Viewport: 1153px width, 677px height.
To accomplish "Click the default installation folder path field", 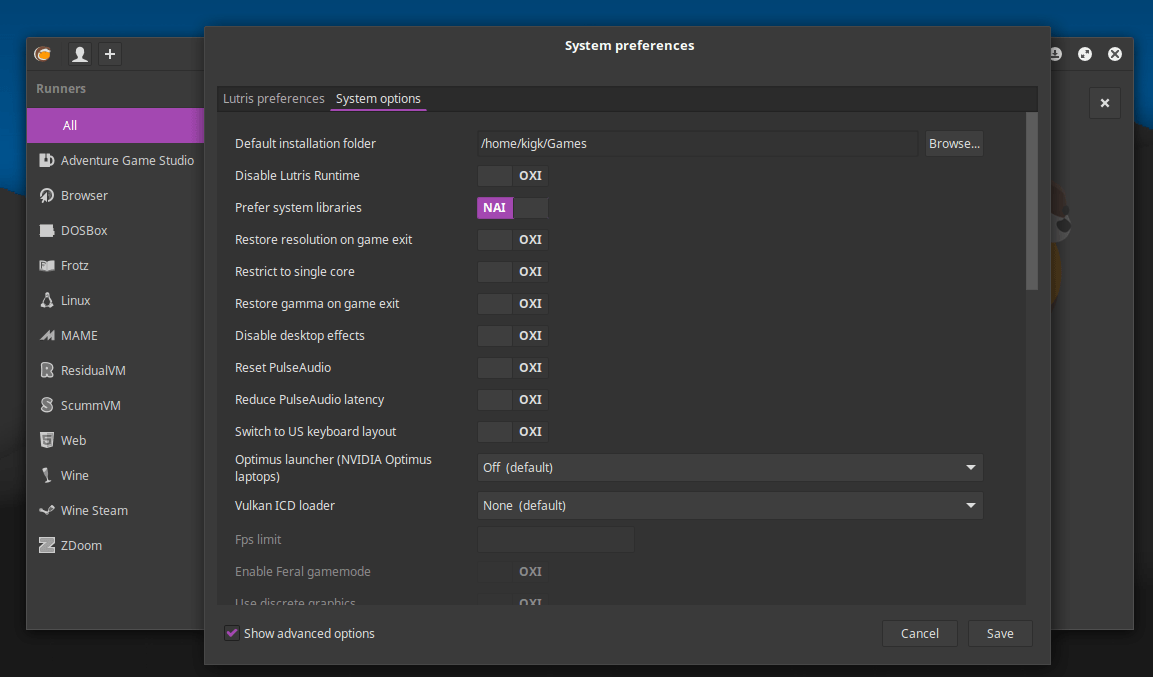I will 697,143.
